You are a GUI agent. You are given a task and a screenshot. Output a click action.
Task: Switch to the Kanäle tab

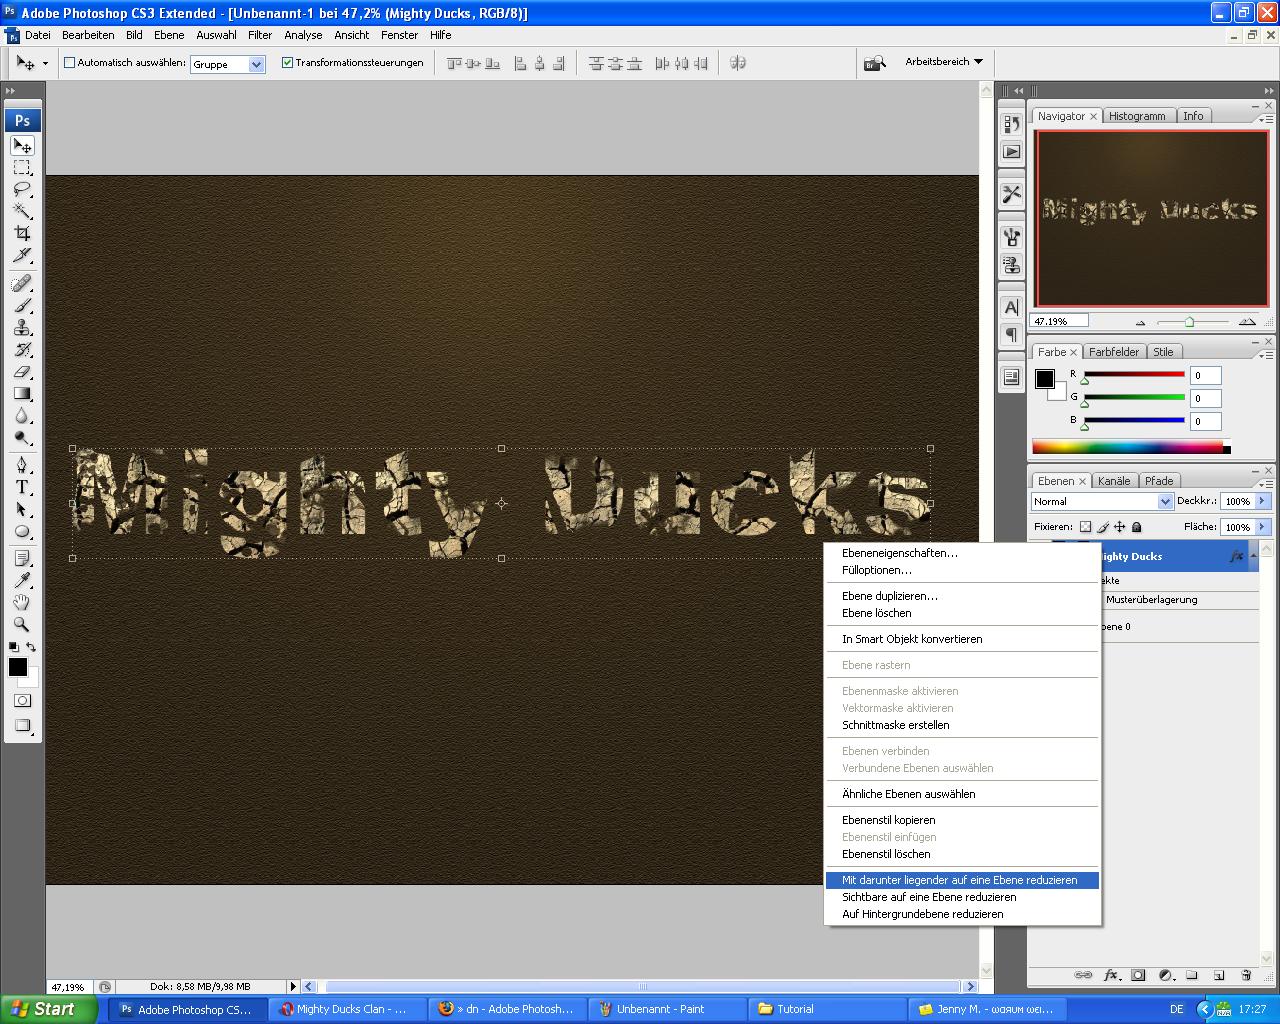1115,481
